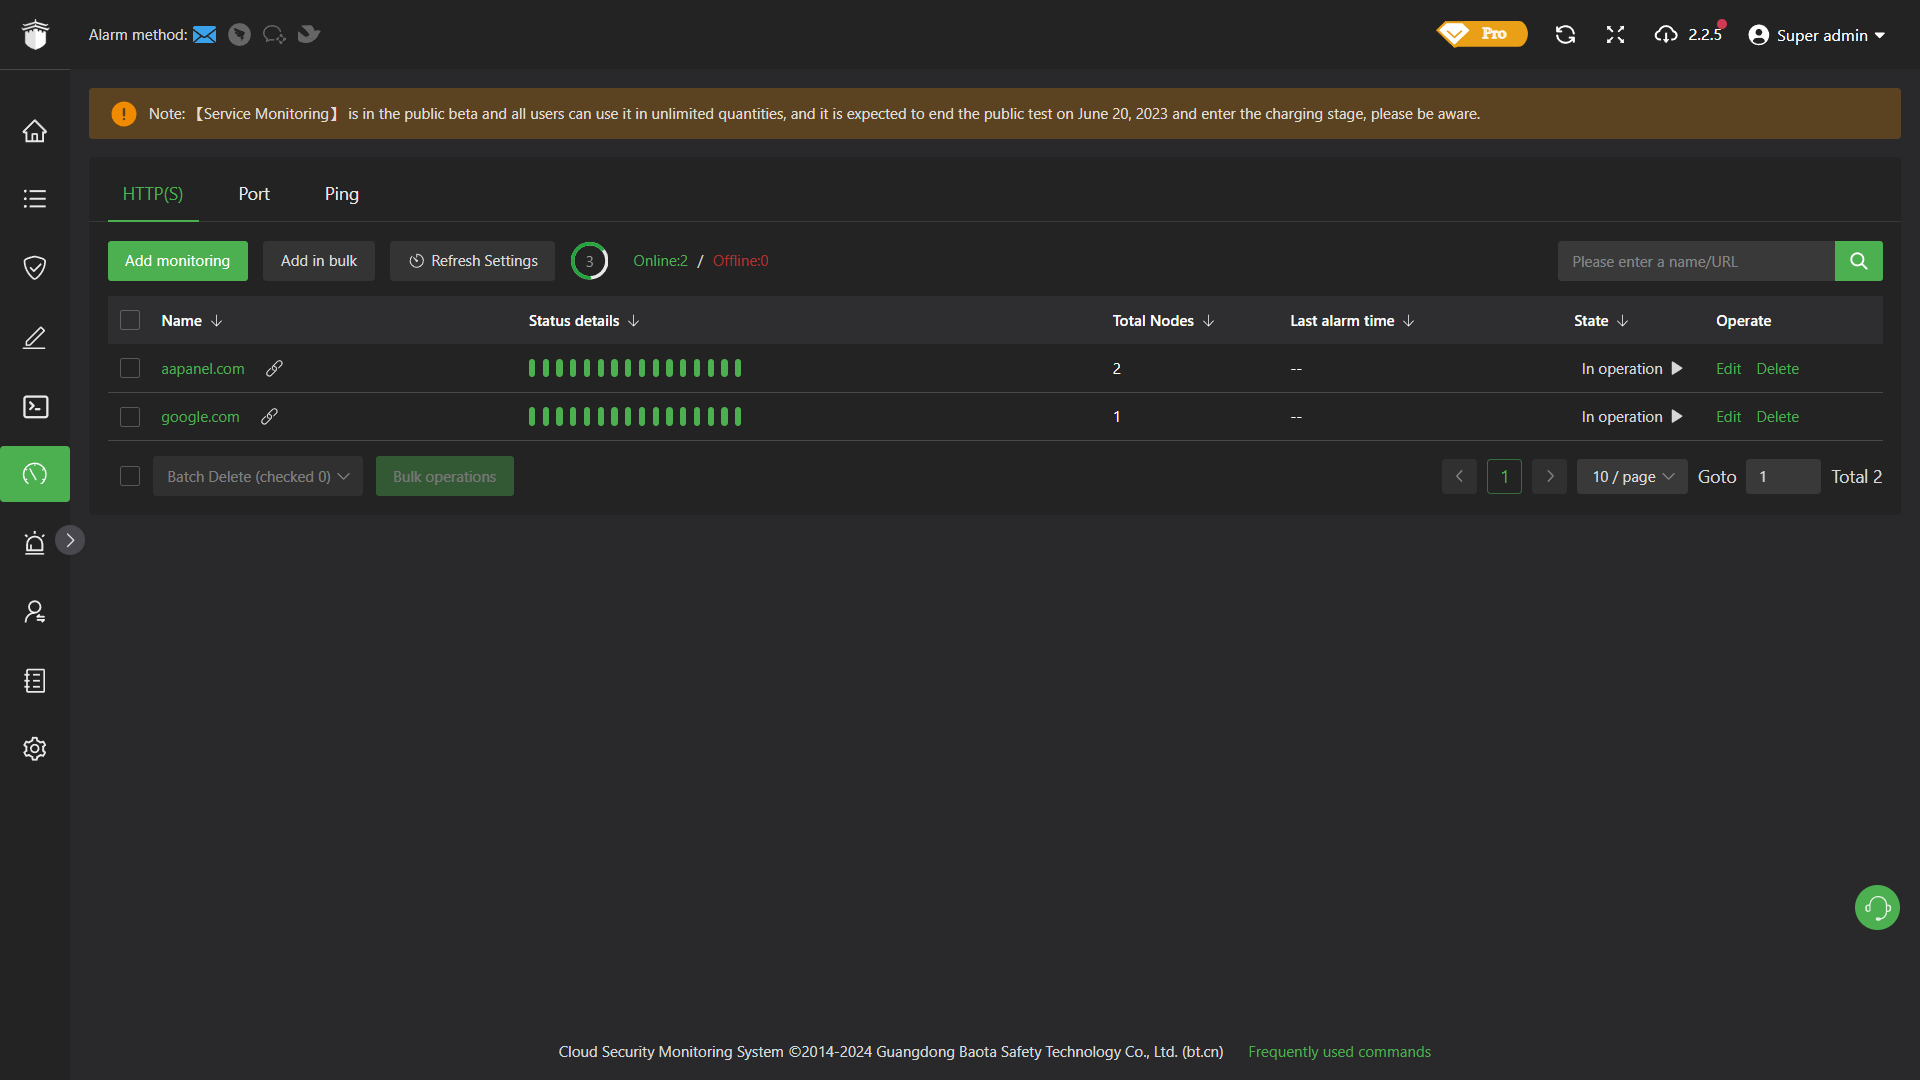Open the settings gear sidebar icon
Viewport: 1920px width, 1080px height.
(x=35, y=749)
